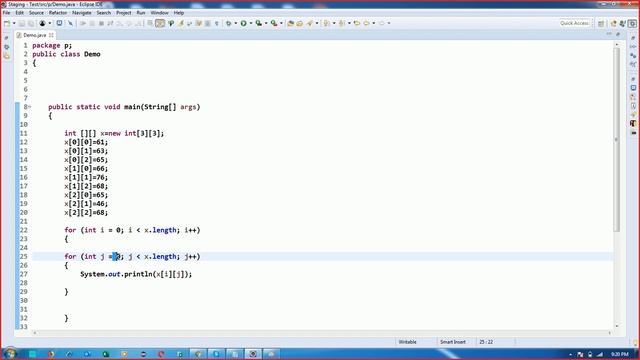
Task: Click the Coverage launch icon
Action: point(259,23)
